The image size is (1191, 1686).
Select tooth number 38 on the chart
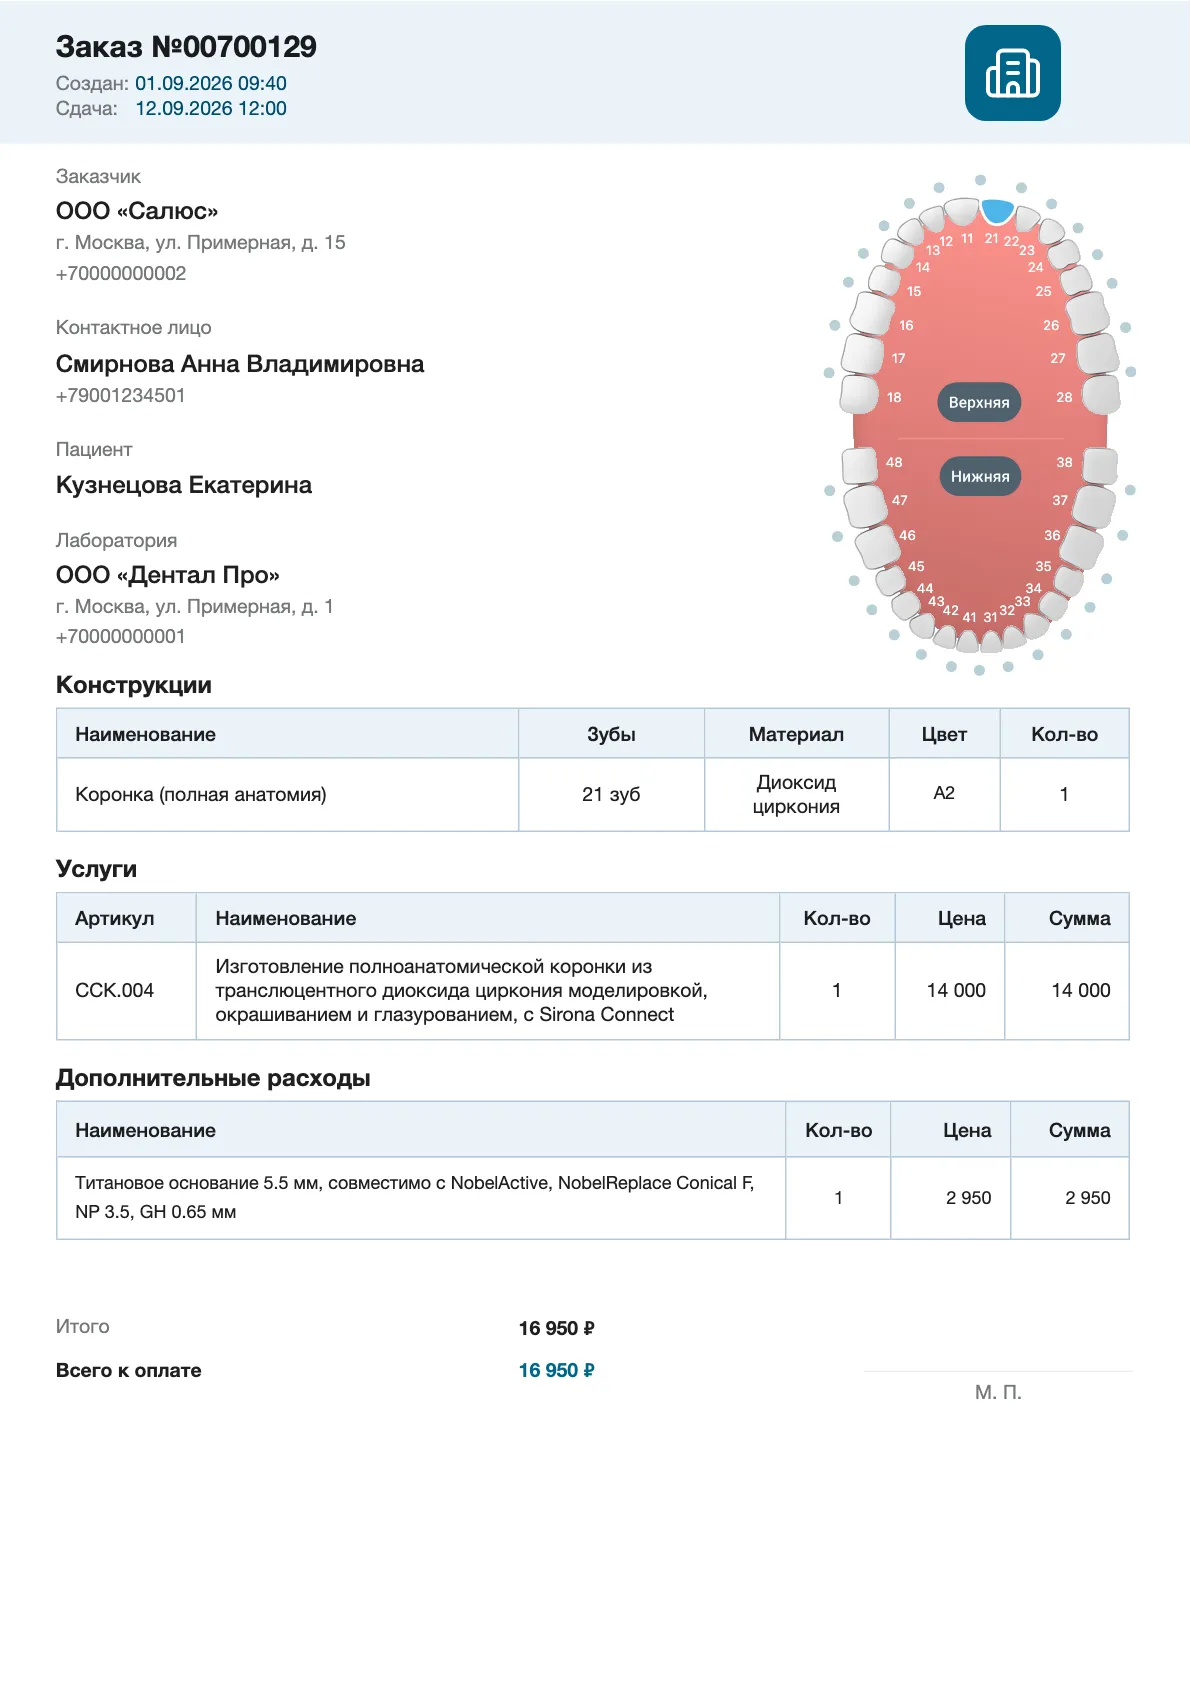tap(1100, 466)
